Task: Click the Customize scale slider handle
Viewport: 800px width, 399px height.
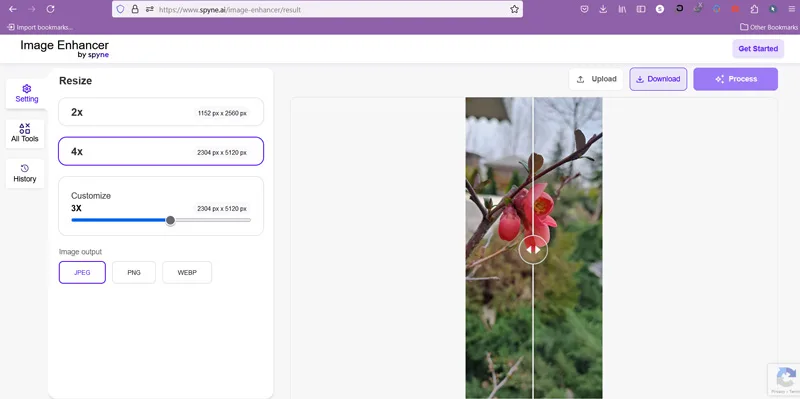Action: pos(170,220)
